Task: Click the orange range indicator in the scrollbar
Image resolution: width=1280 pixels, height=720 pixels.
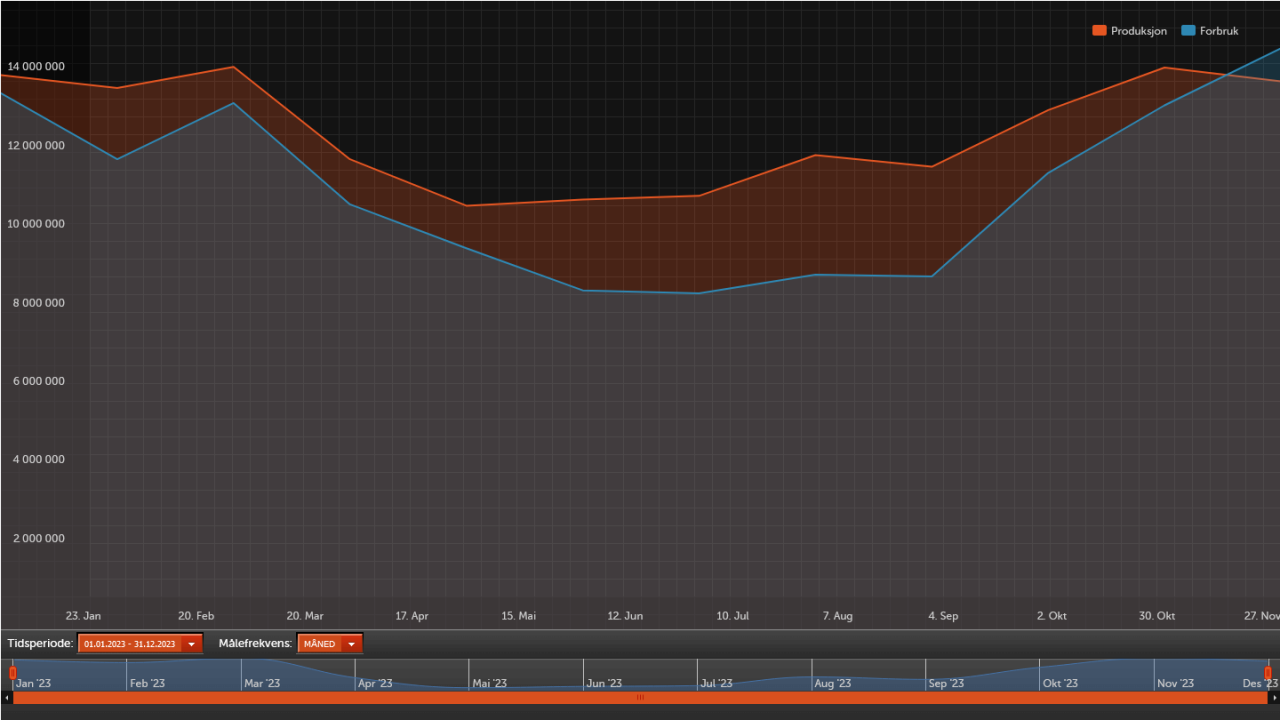Action: click(x=640, y=697)
